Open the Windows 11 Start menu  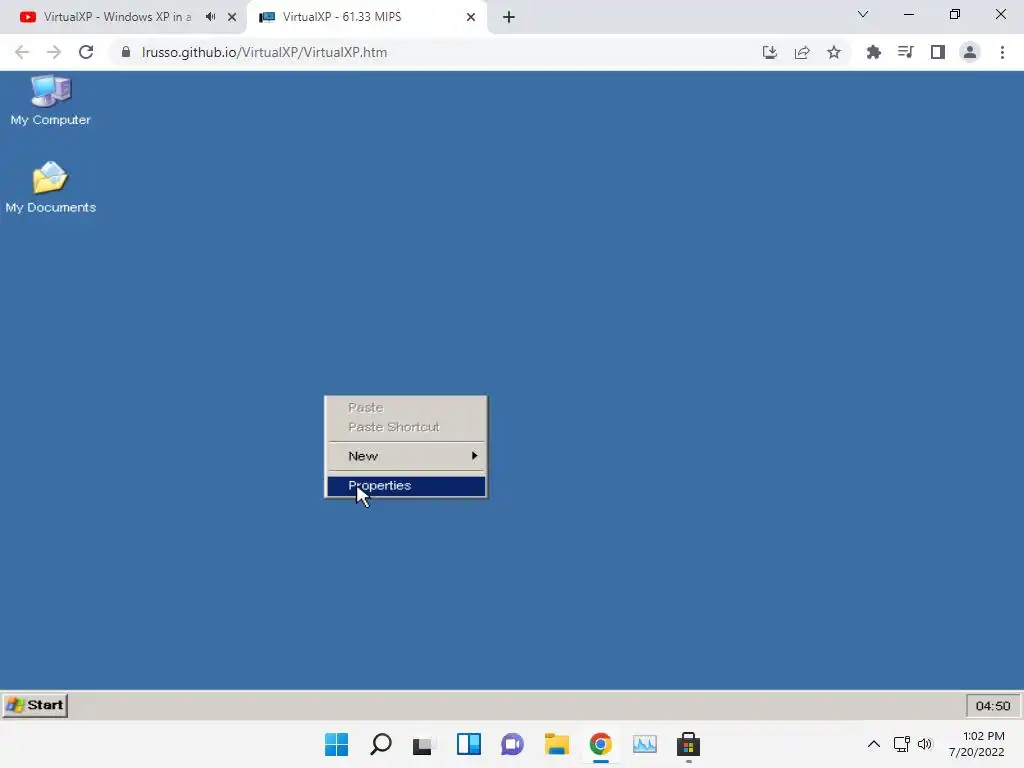[x=336, y=744]
